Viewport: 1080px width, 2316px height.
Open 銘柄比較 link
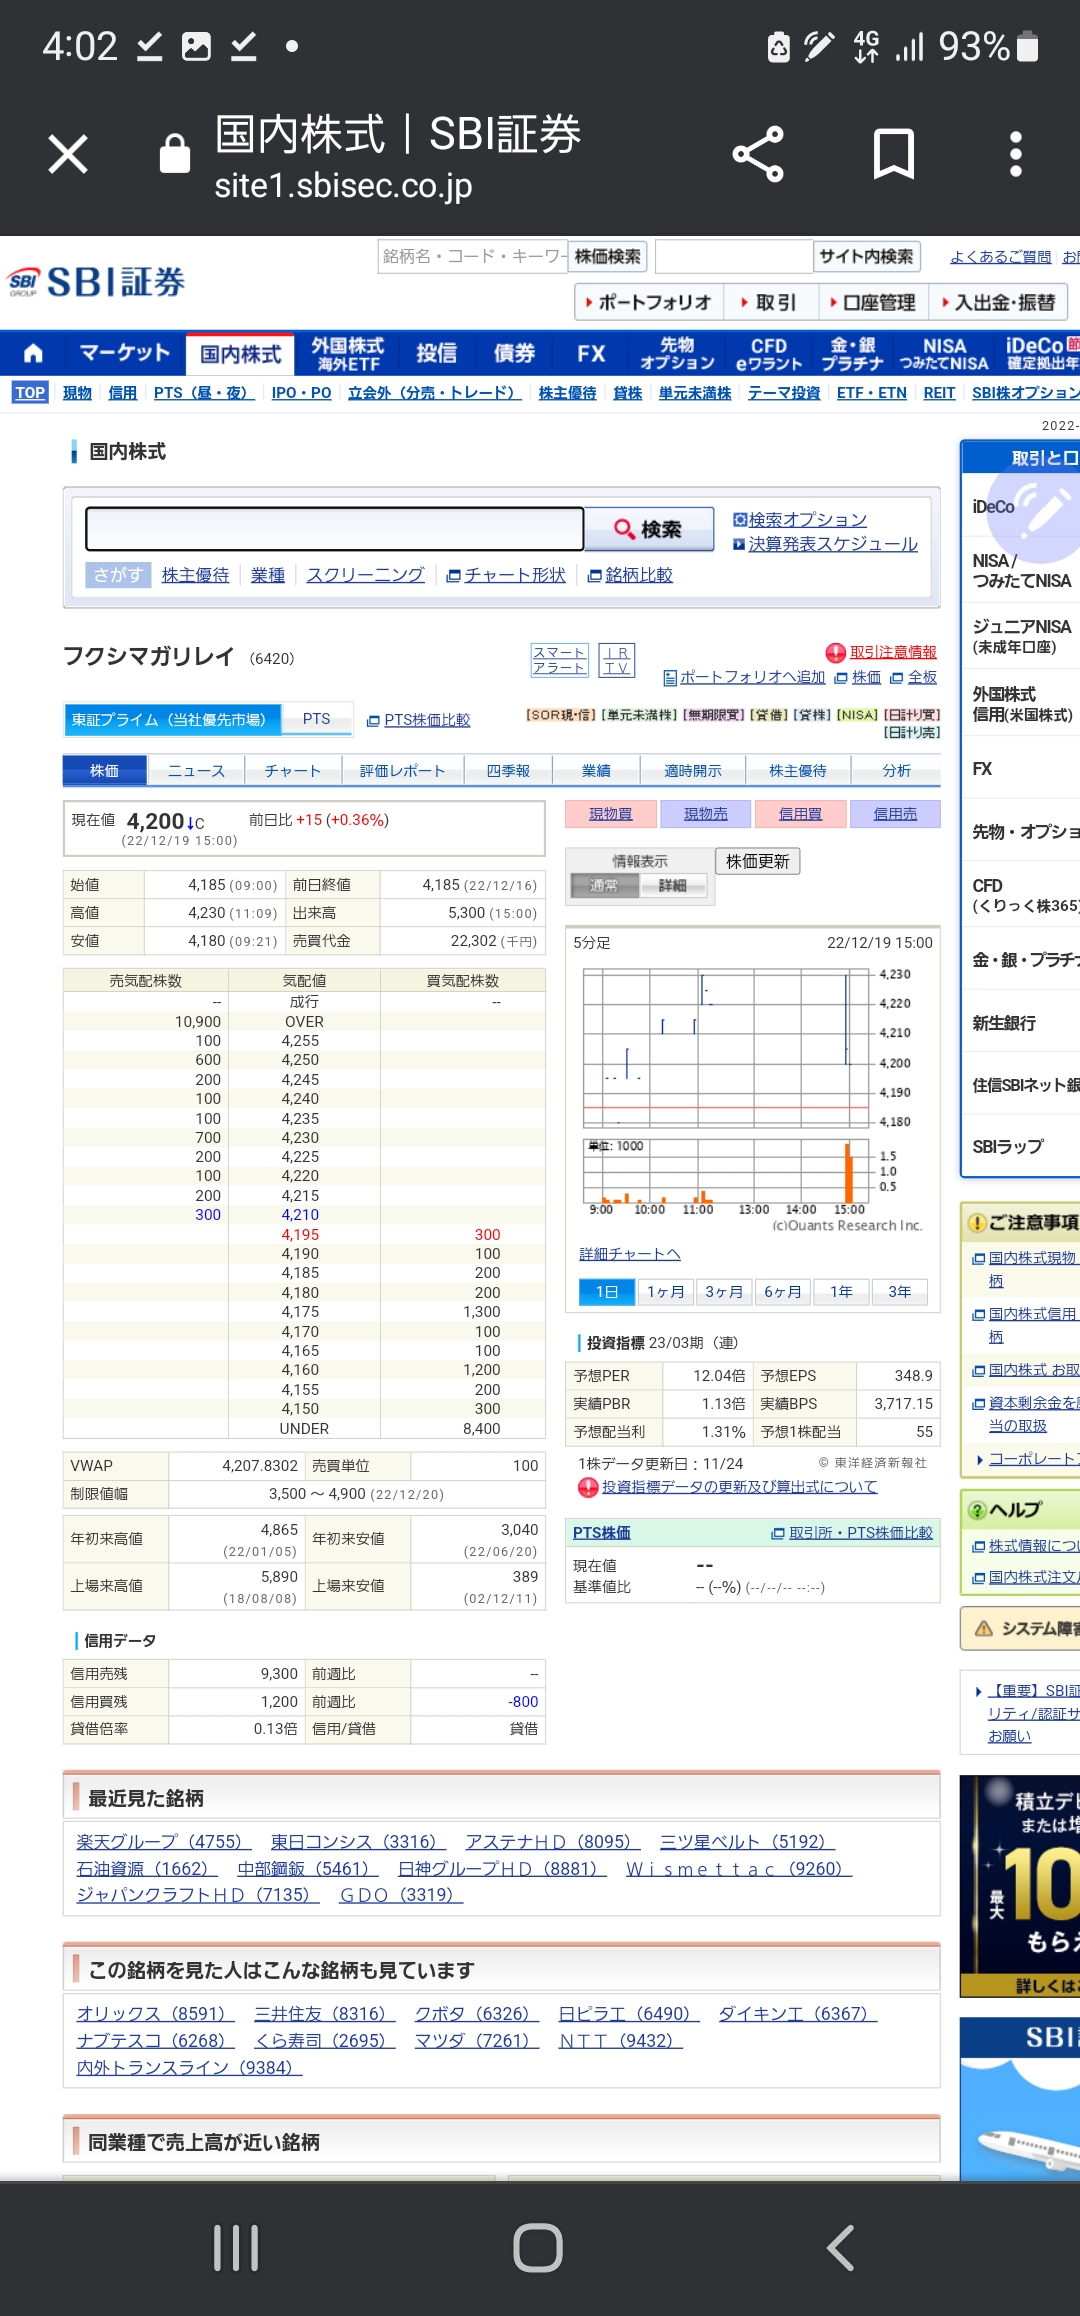[x=638, y=575]
